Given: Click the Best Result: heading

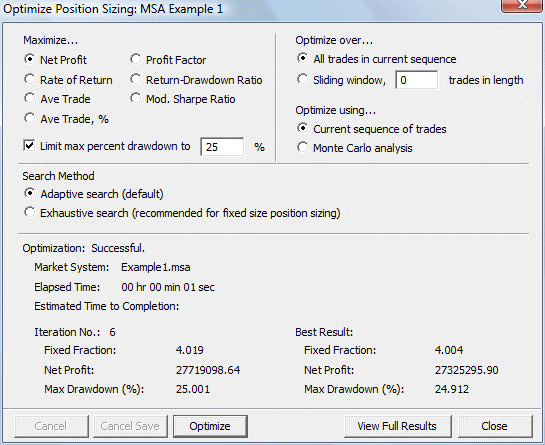Looking at the screenshot, I should click(324, 332).
